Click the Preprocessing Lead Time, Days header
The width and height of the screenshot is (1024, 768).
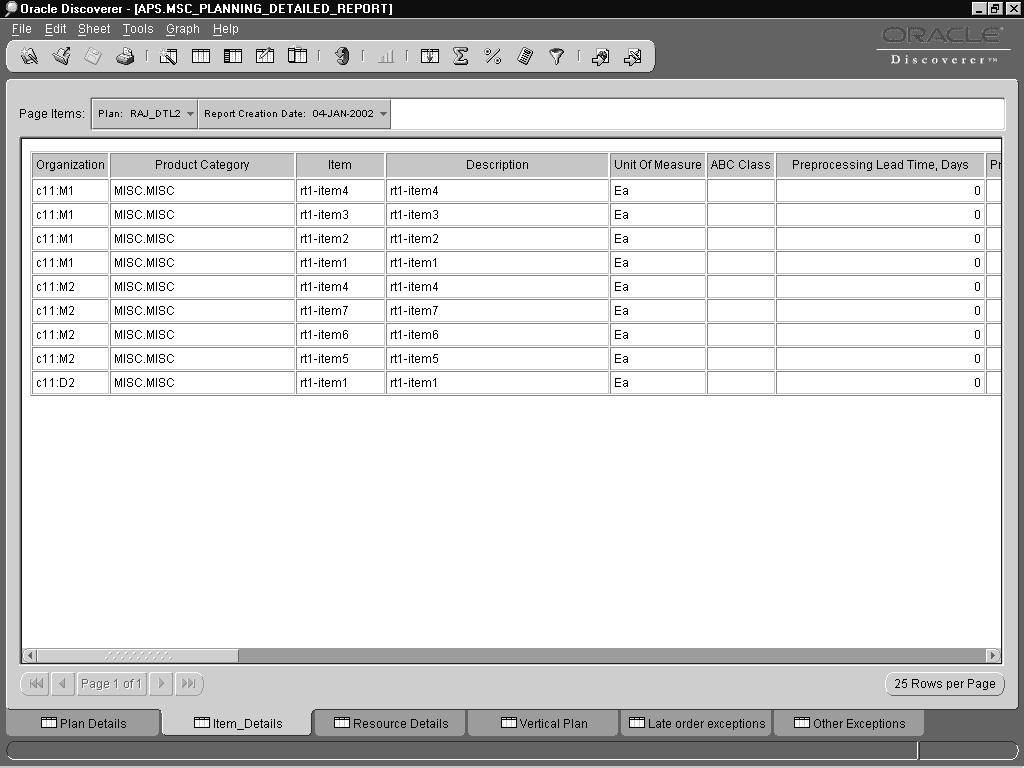[880, 165]
